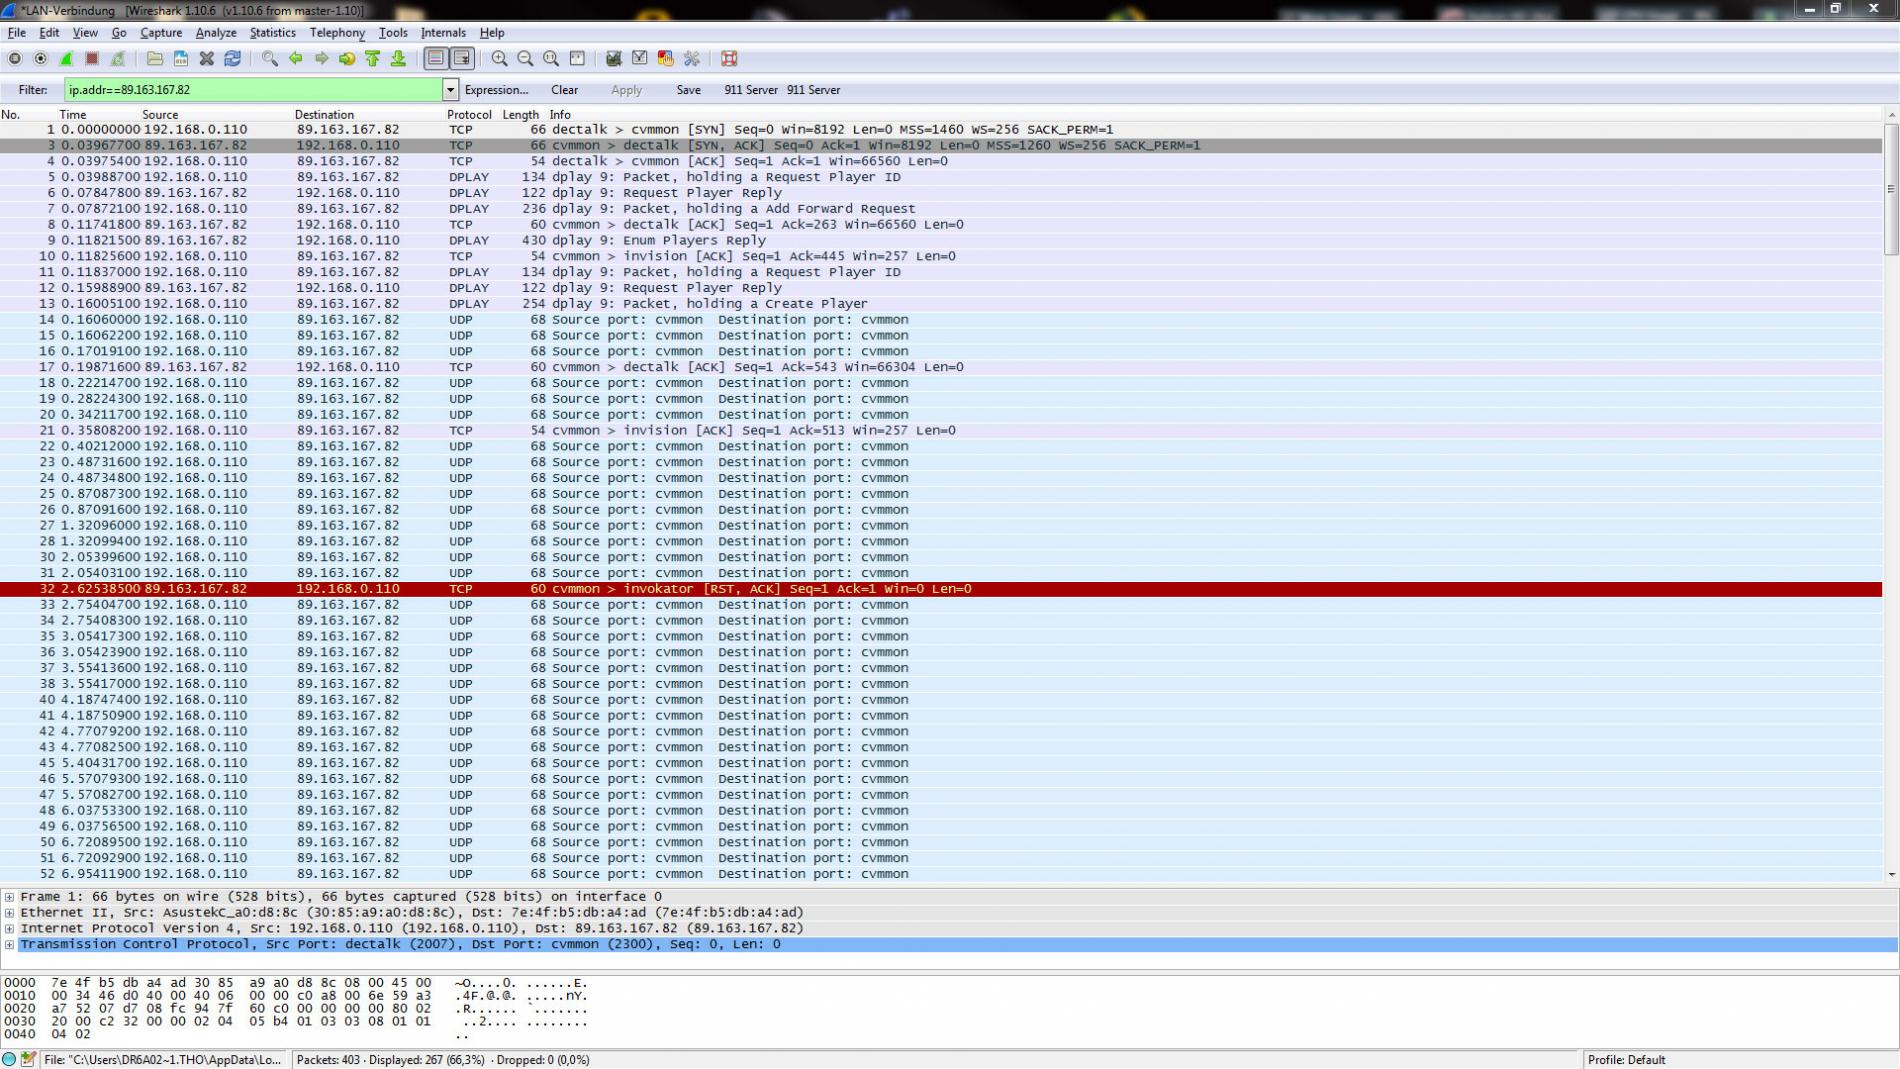Toggle packet list colorize button
The height and width of the screenshot is (1069, 1900).
click(x=435, y=59)
